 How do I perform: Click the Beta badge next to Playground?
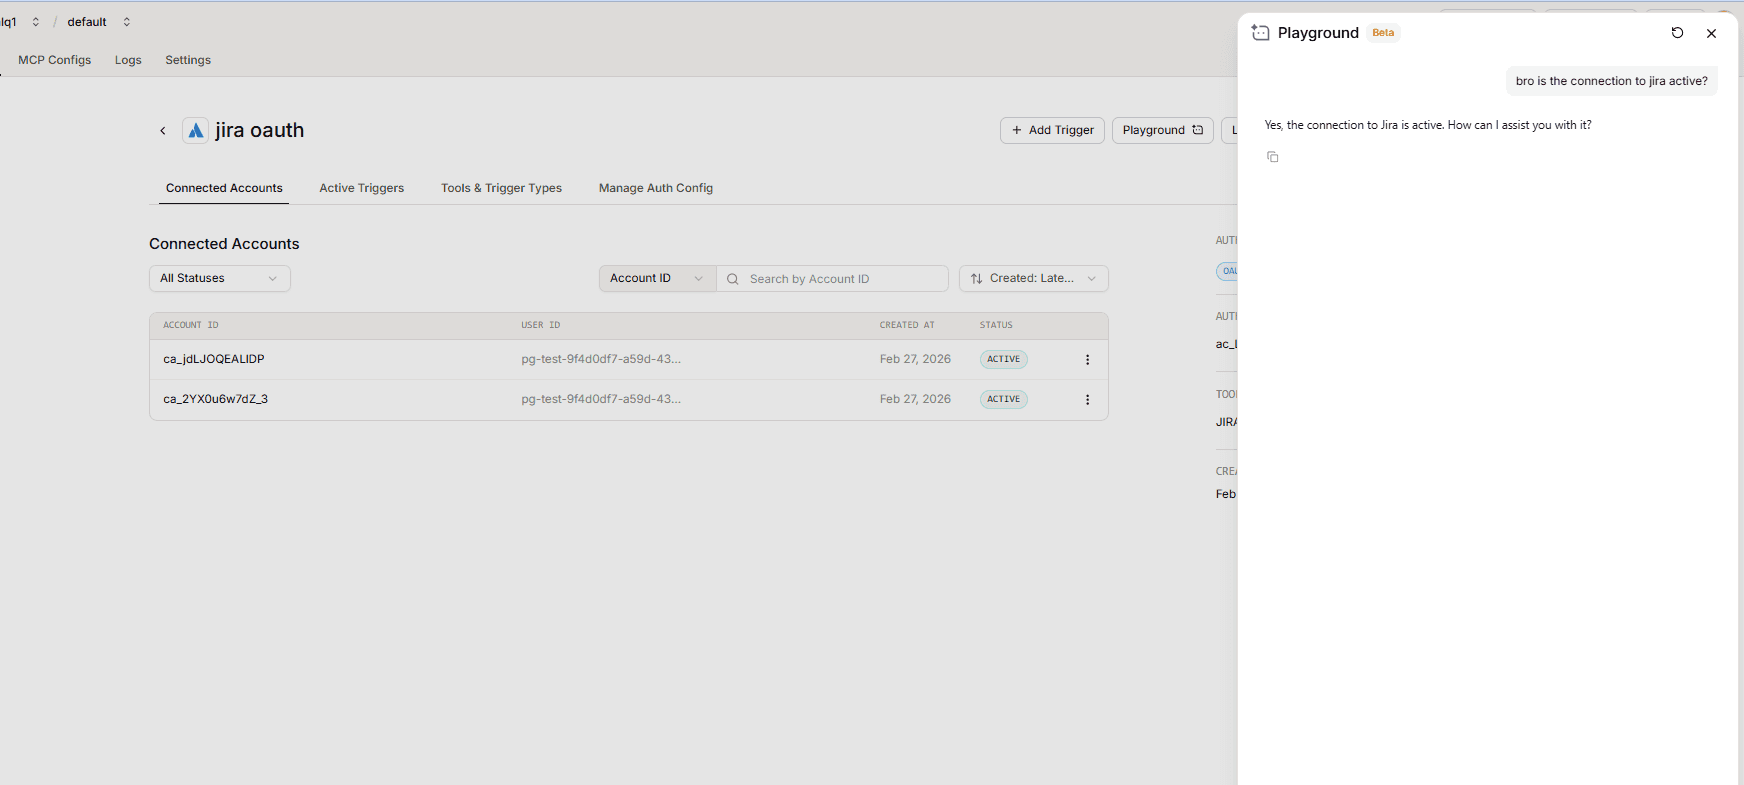click(x=1383, y=33)
